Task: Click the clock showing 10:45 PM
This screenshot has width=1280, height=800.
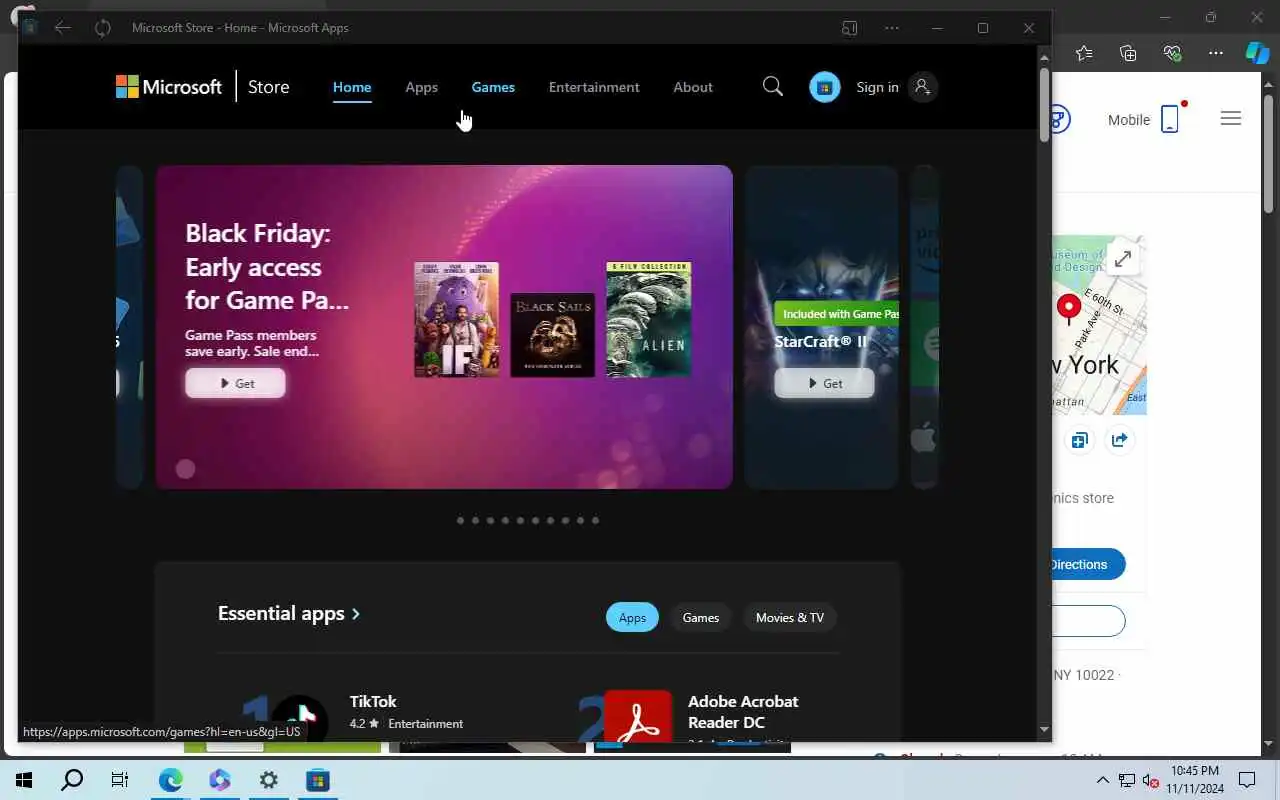Action: pyautogui.click(x=1195, y=771)
